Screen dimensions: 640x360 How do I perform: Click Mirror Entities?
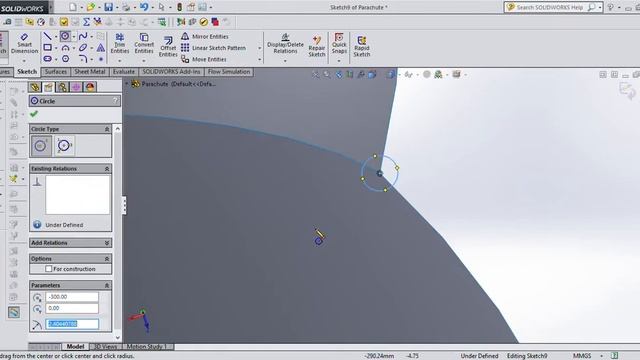click(204, 36)
